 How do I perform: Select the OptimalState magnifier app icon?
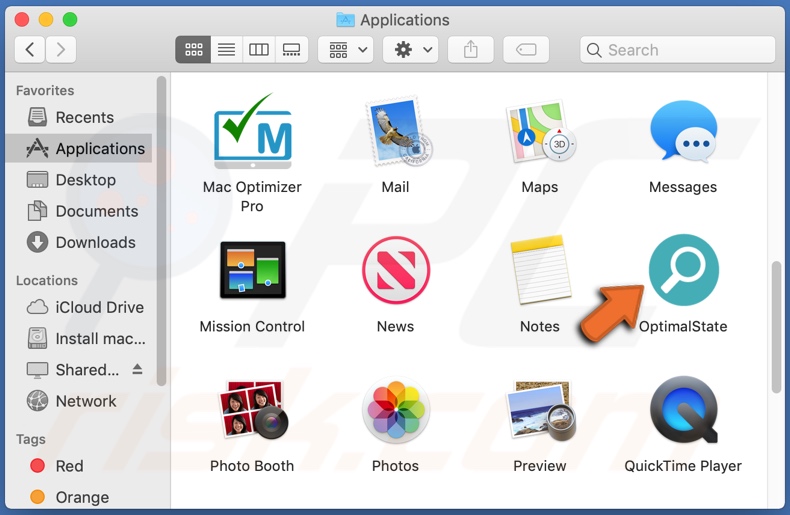(684, 270)
